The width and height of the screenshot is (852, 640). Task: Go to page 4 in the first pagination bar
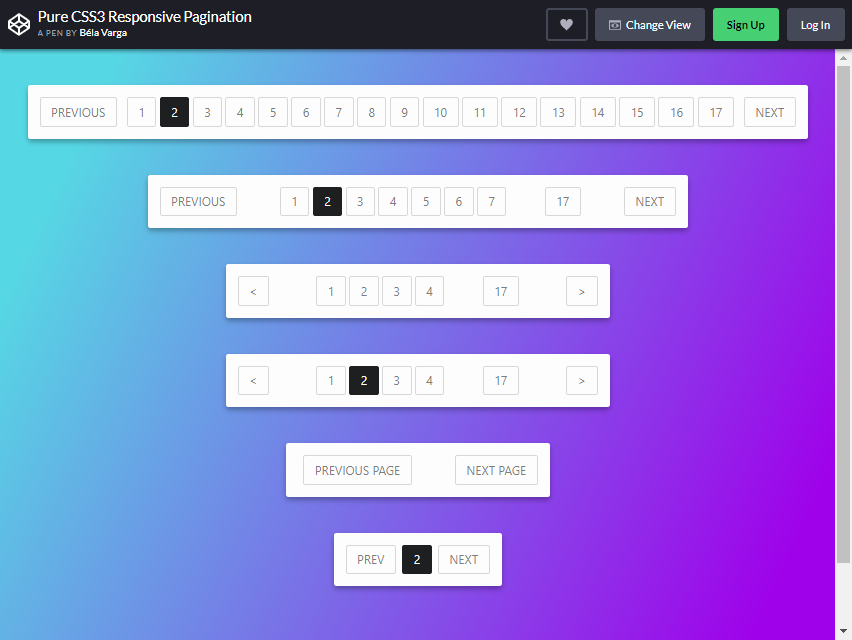tap(240, 112)
